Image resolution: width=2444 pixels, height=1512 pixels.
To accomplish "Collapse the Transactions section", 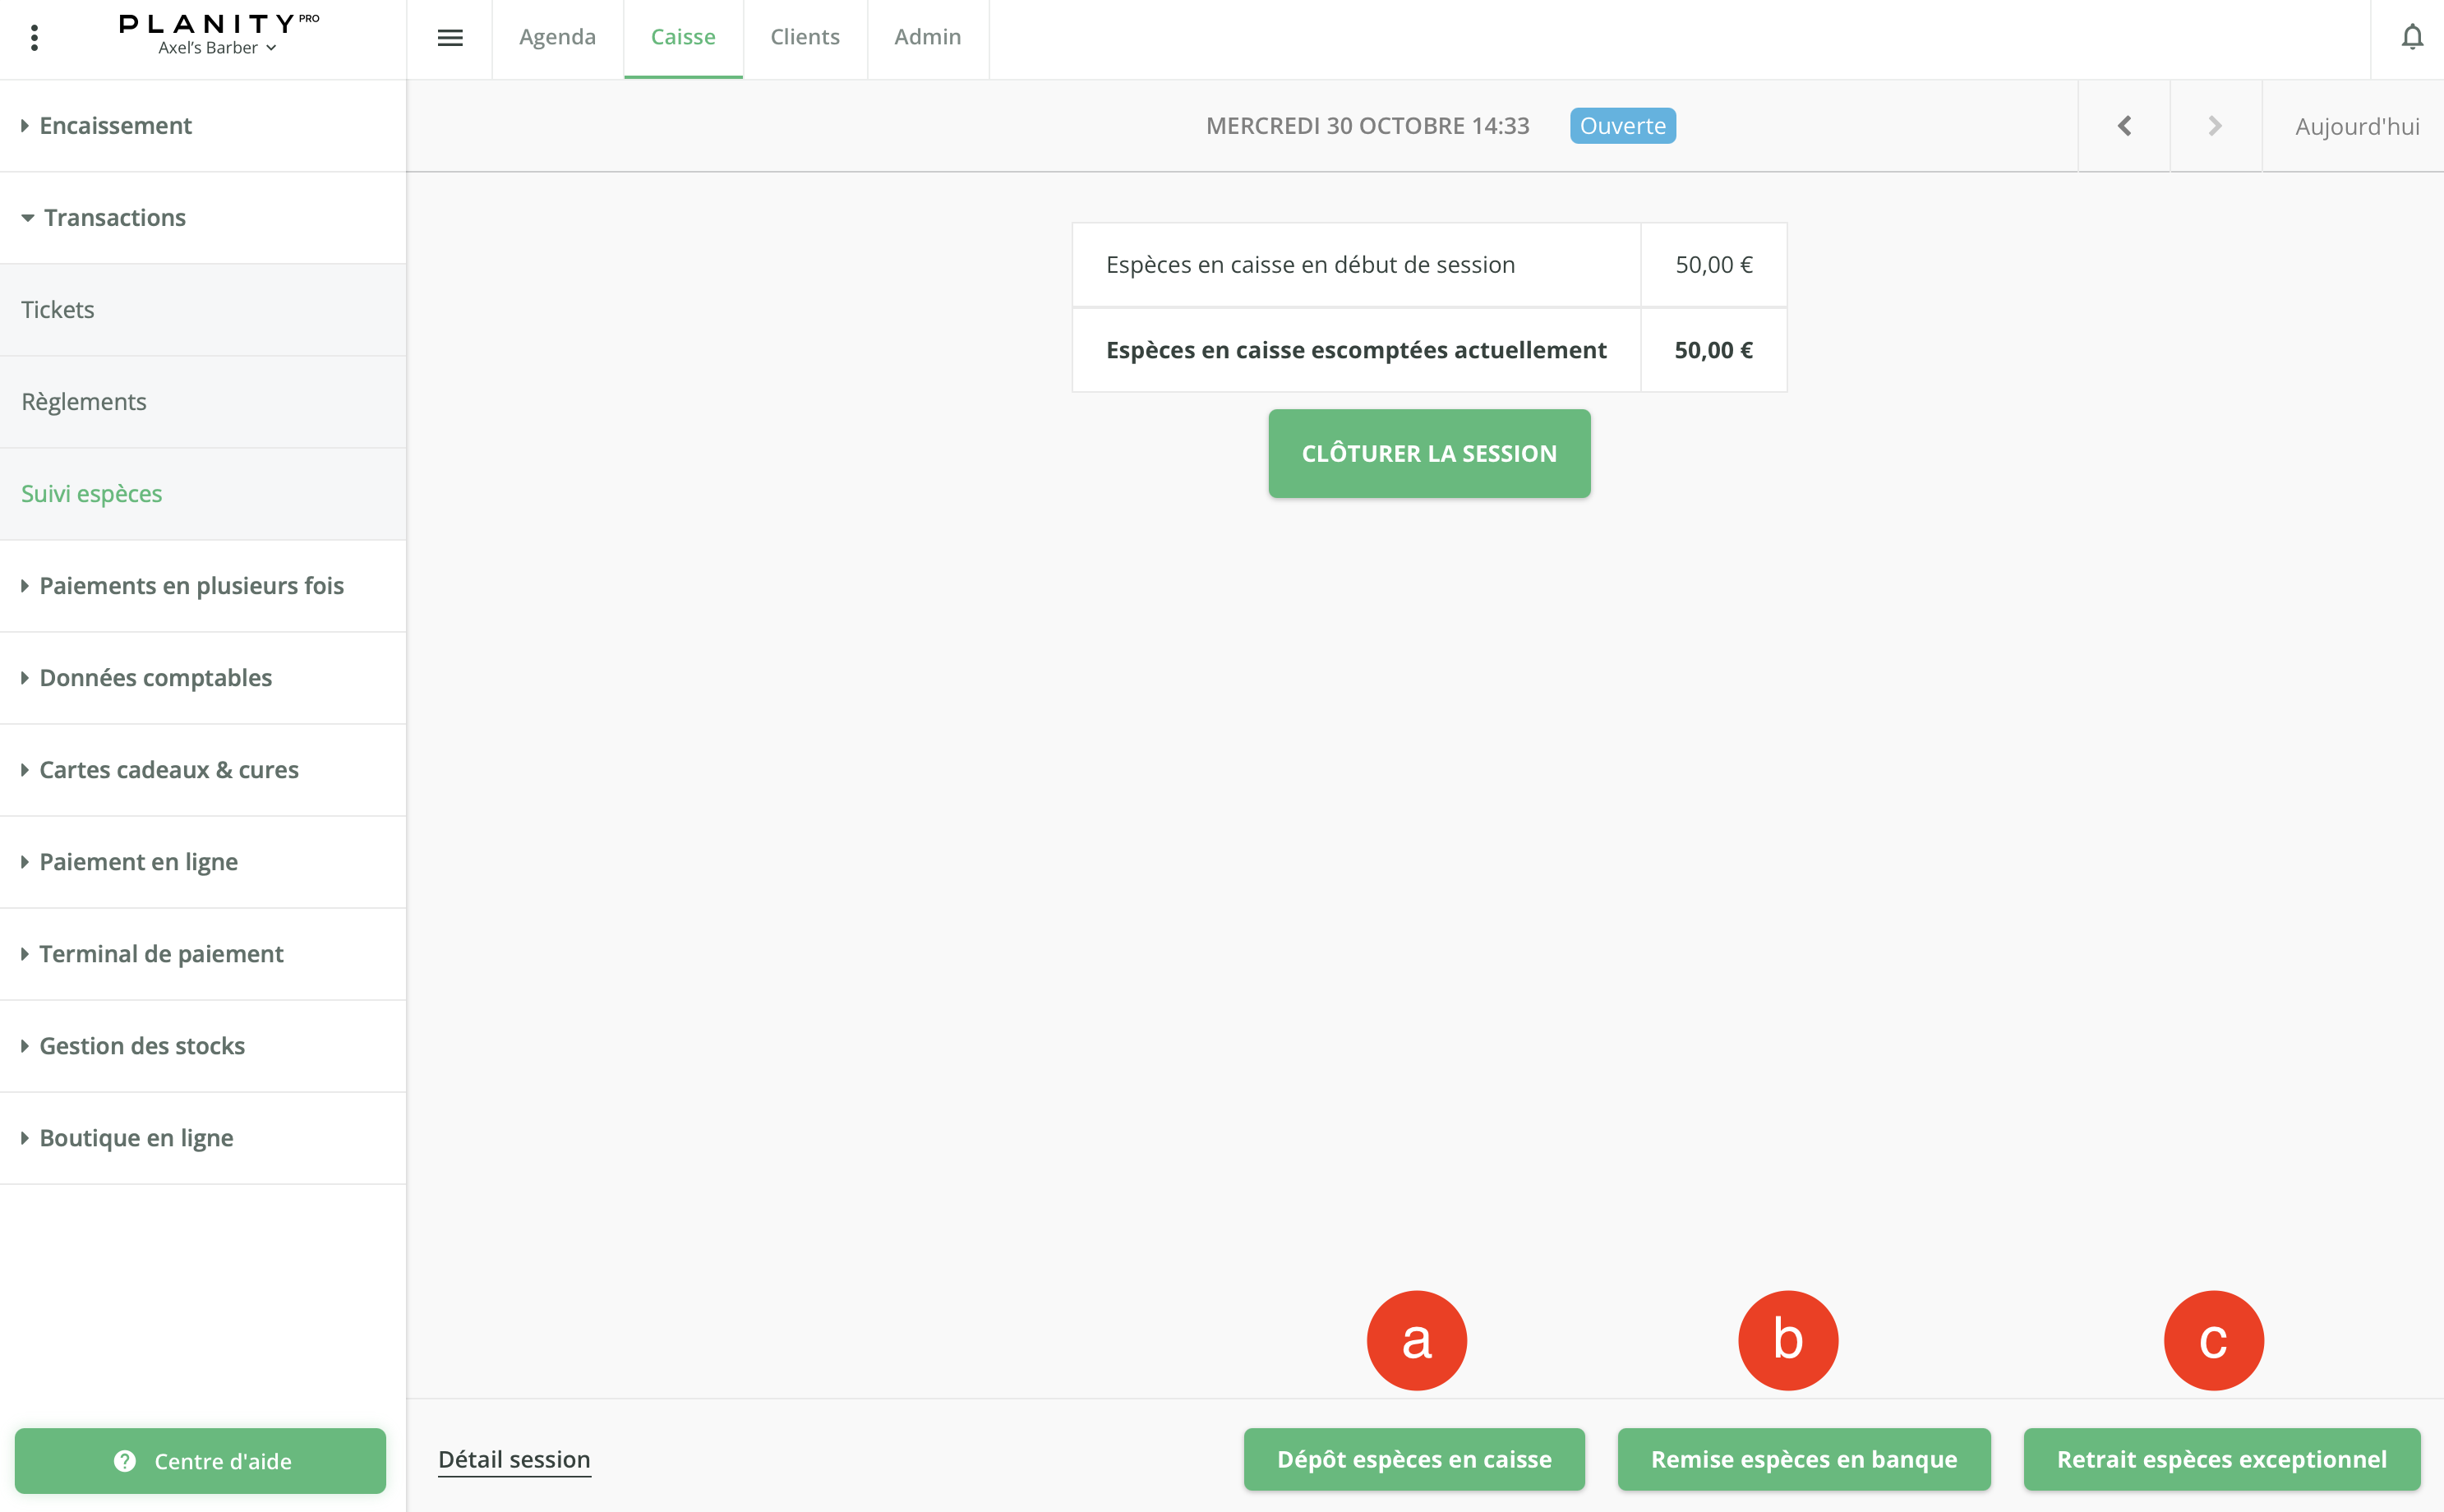I will [x=114, y=218].
